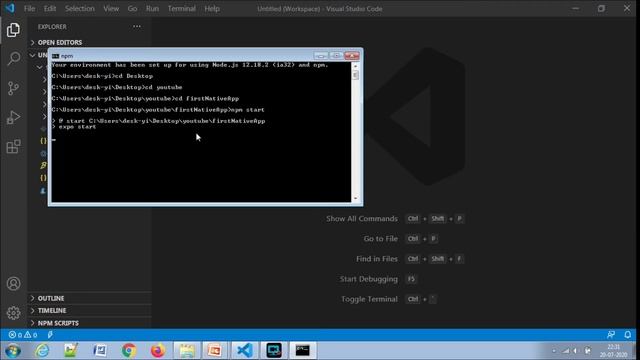Open the File menu
Screen dimensions: 640x360
(x=29, y=9)
